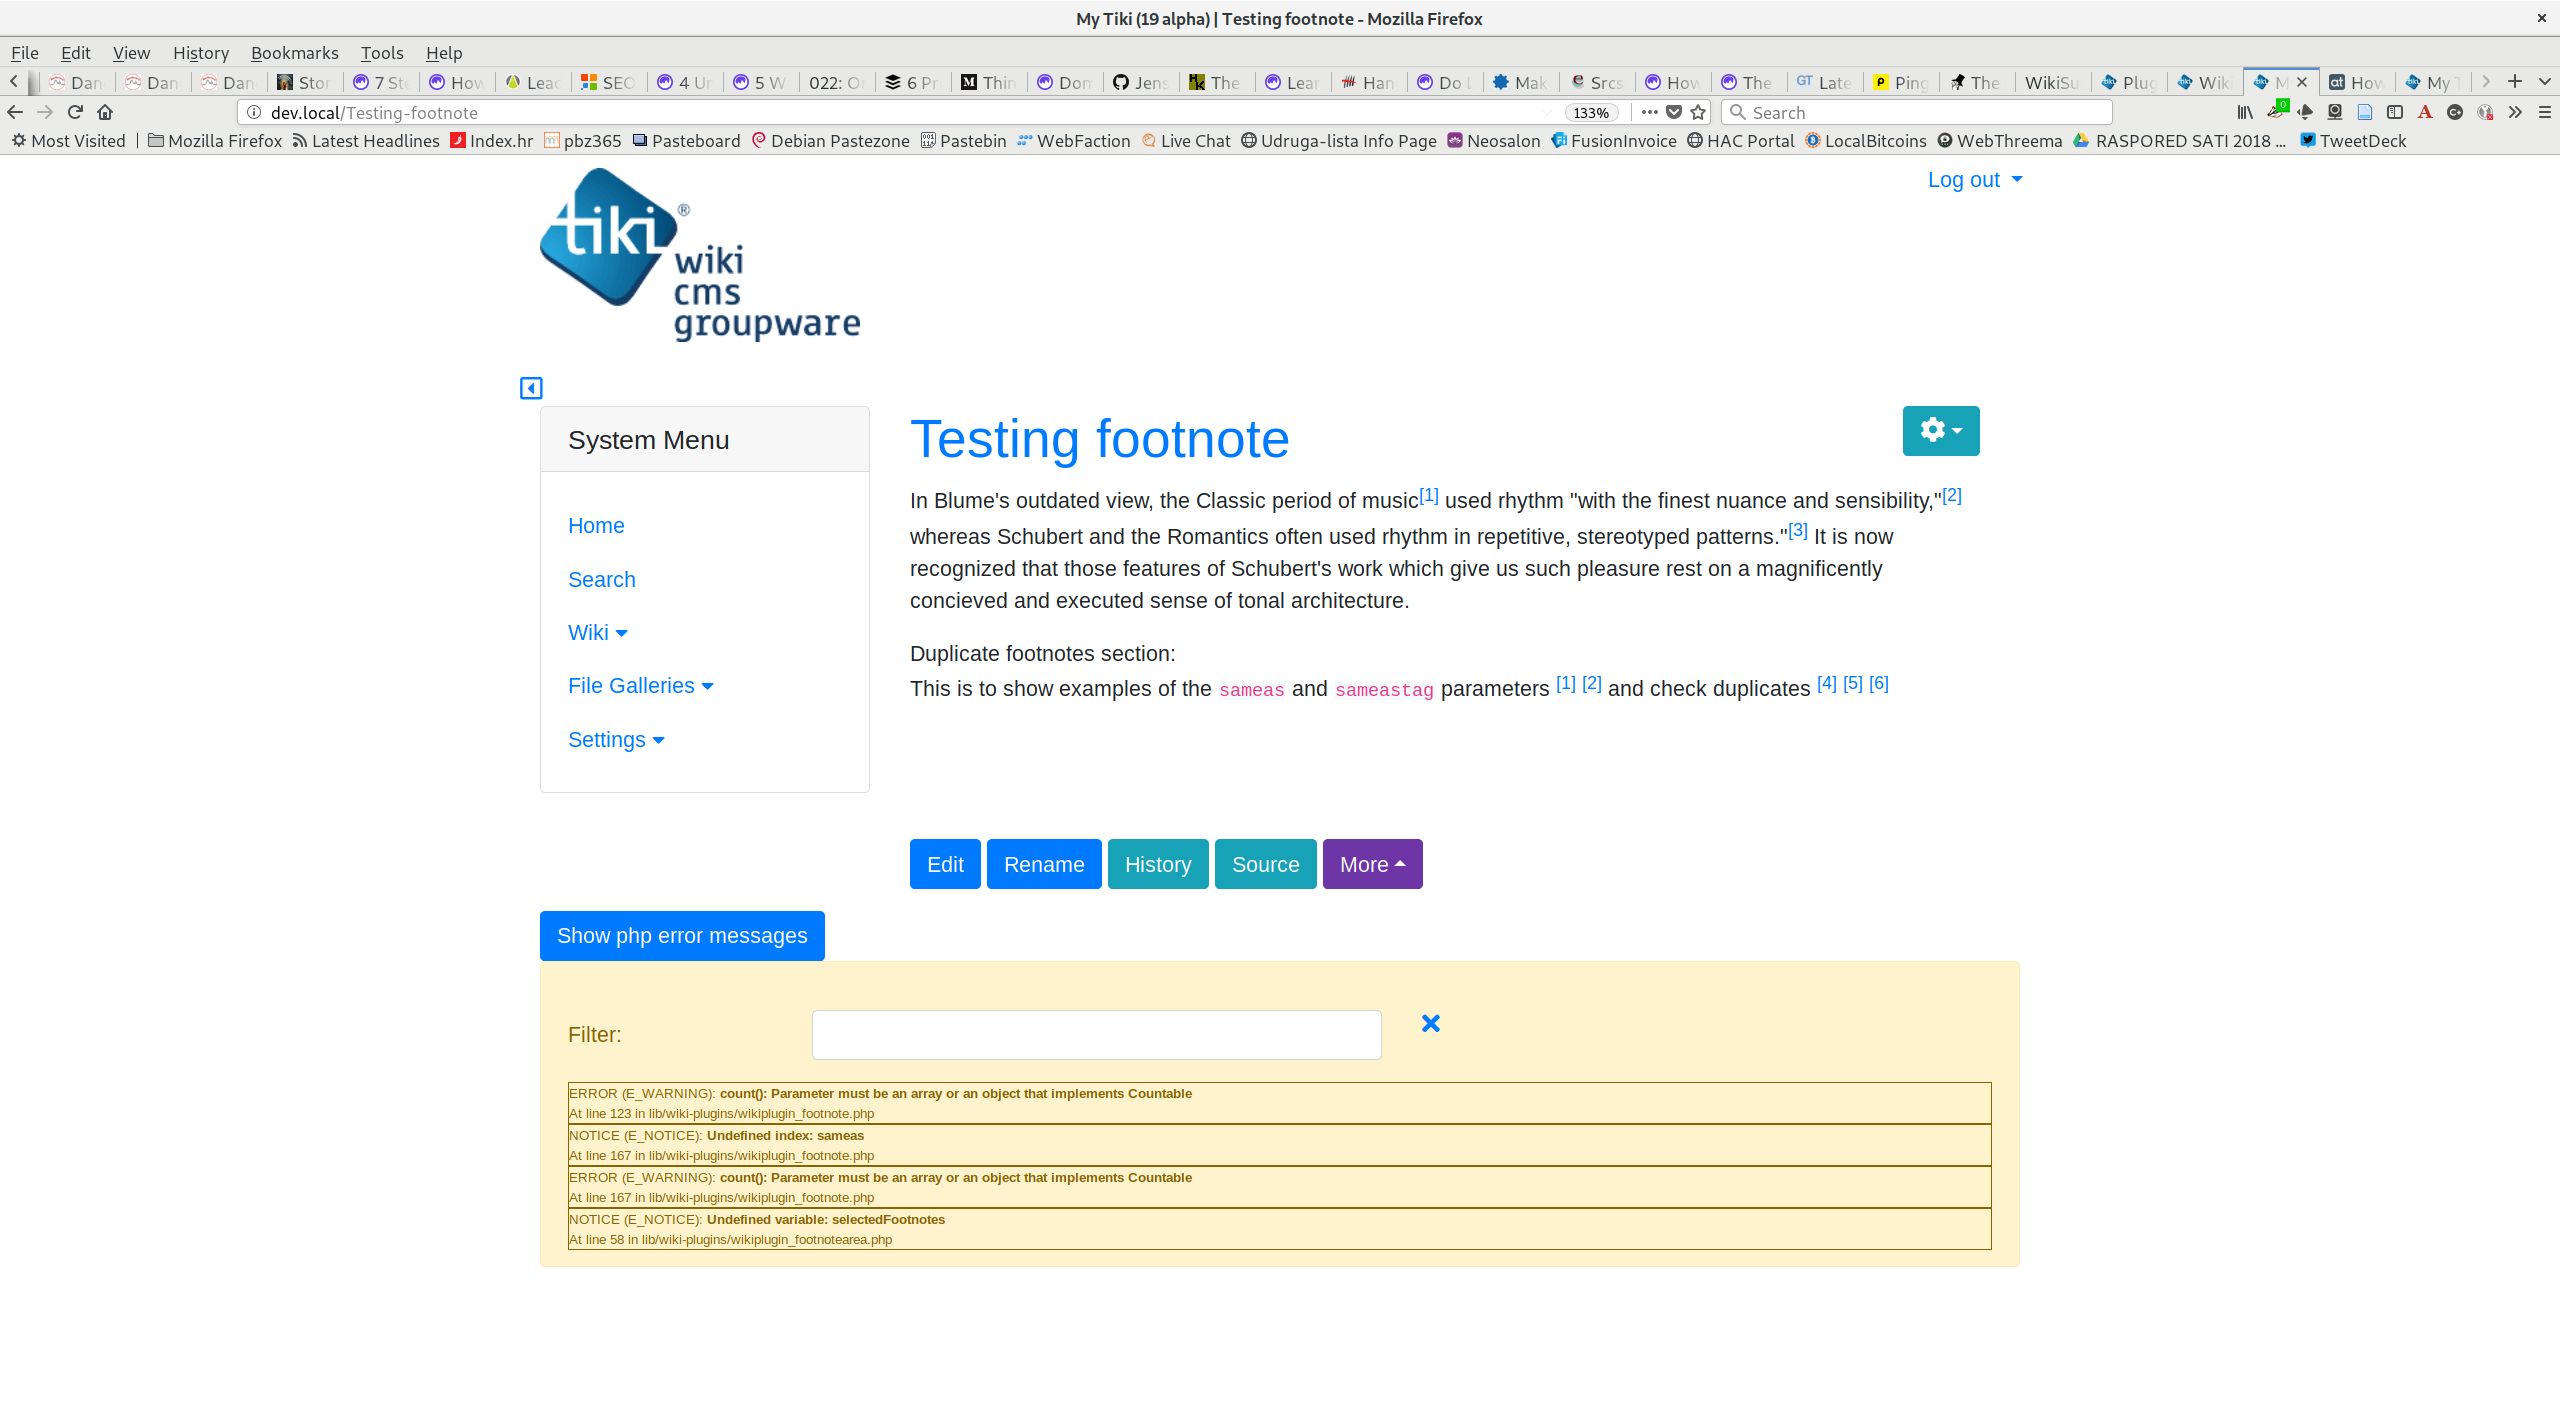Open Firefox Library icon
Image resolution: width=2560 pixels, height=1413 pixels.
click(x=2245, y=112)
